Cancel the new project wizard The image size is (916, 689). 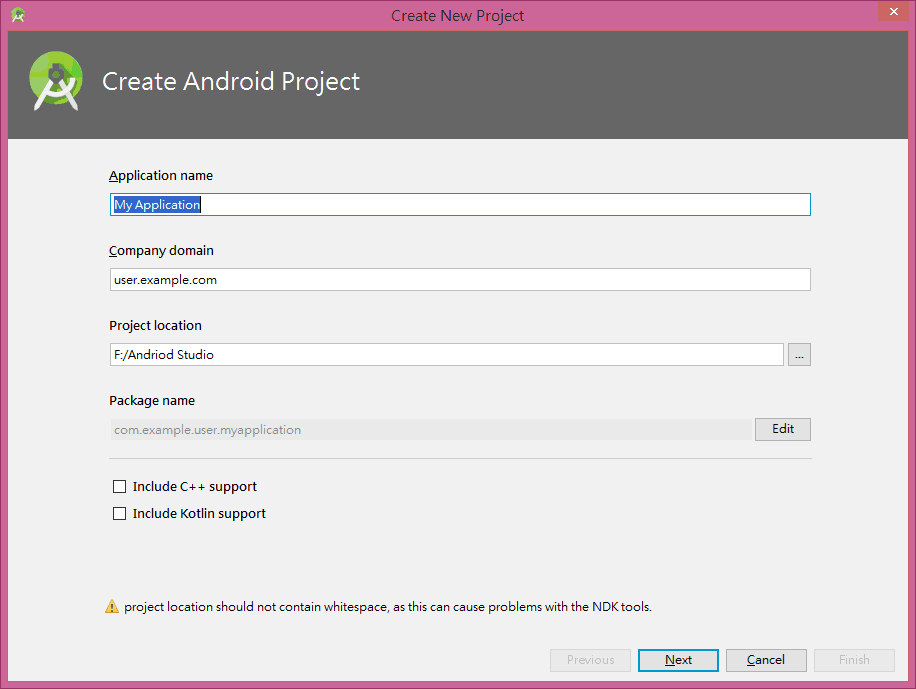(766, 660)
